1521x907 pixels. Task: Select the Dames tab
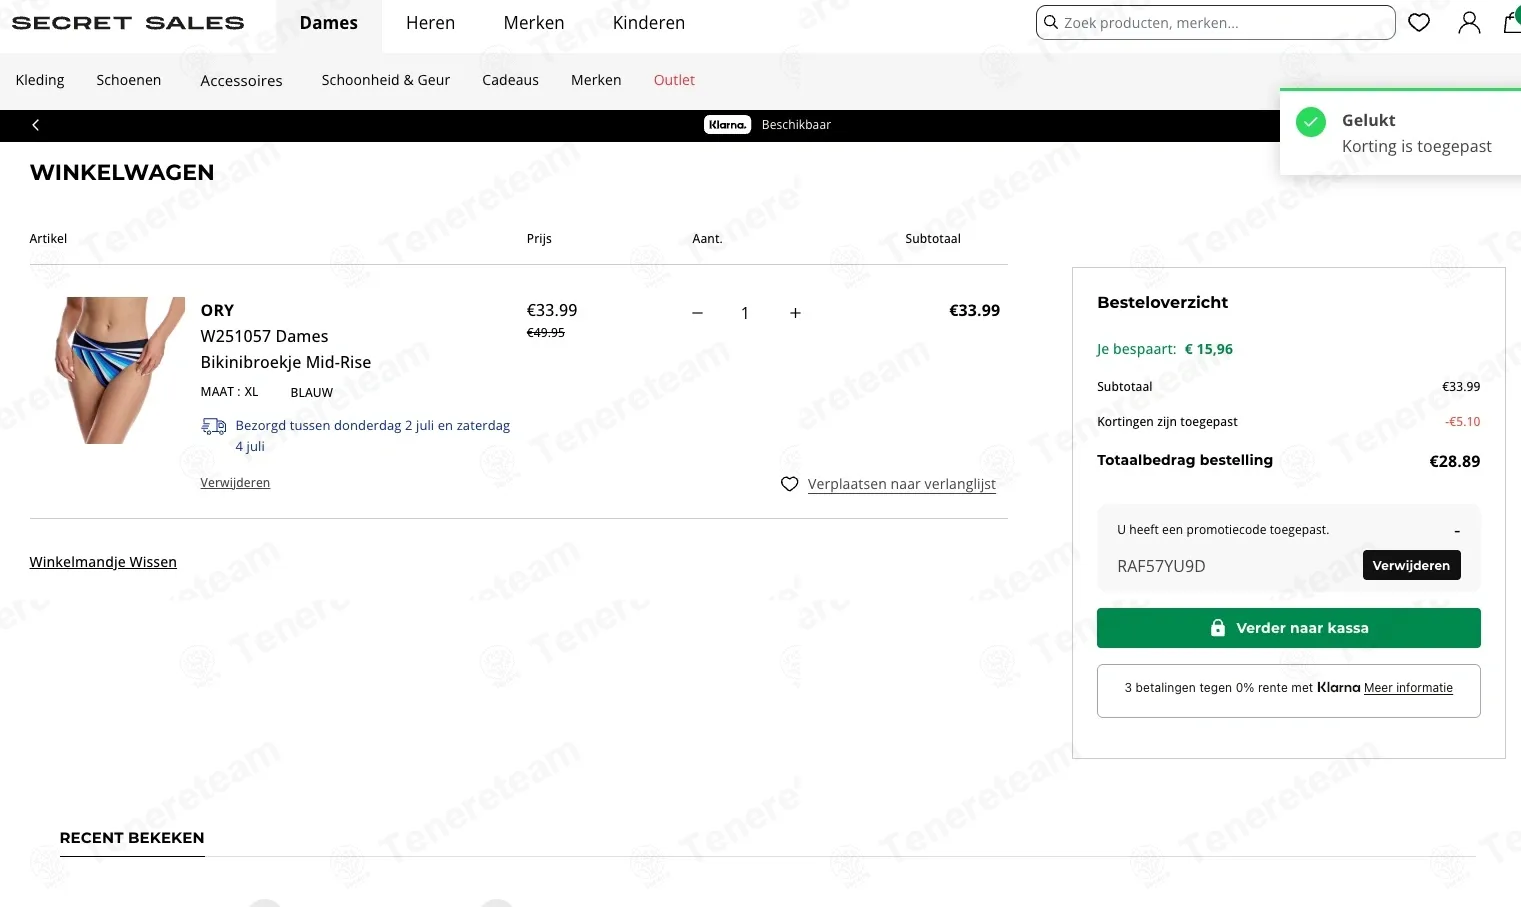point(328,23)
